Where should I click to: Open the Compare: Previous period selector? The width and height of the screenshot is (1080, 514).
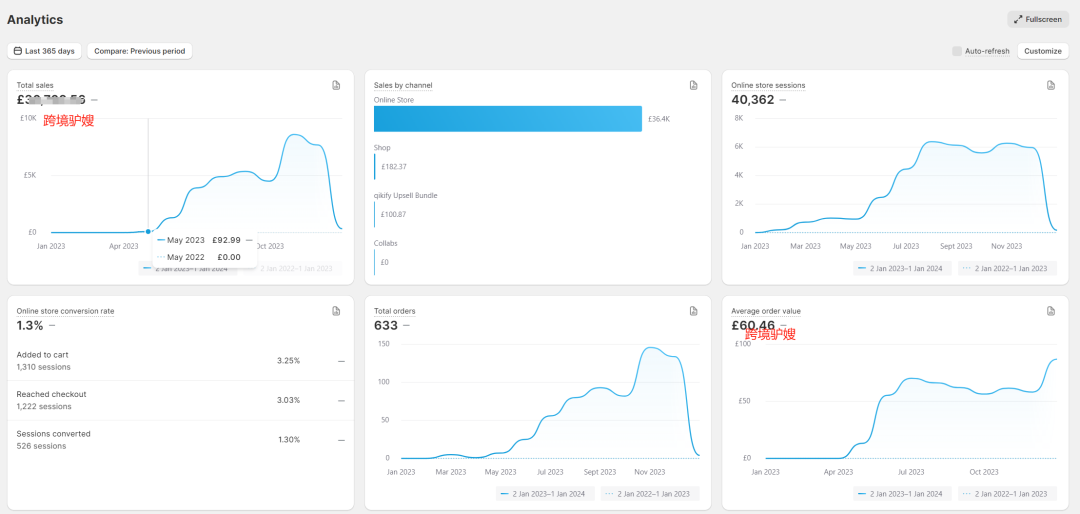coord(140,51)
